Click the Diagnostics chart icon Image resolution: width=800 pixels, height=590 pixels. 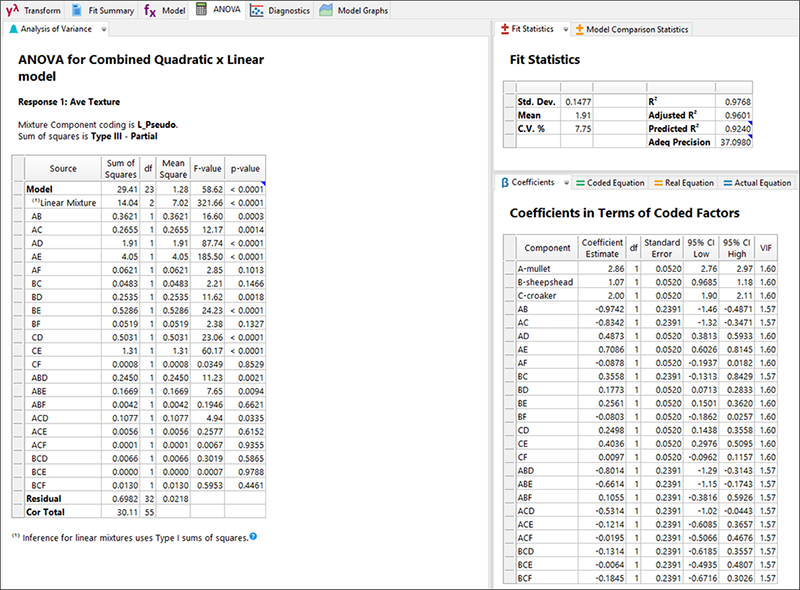coord(257,10)
